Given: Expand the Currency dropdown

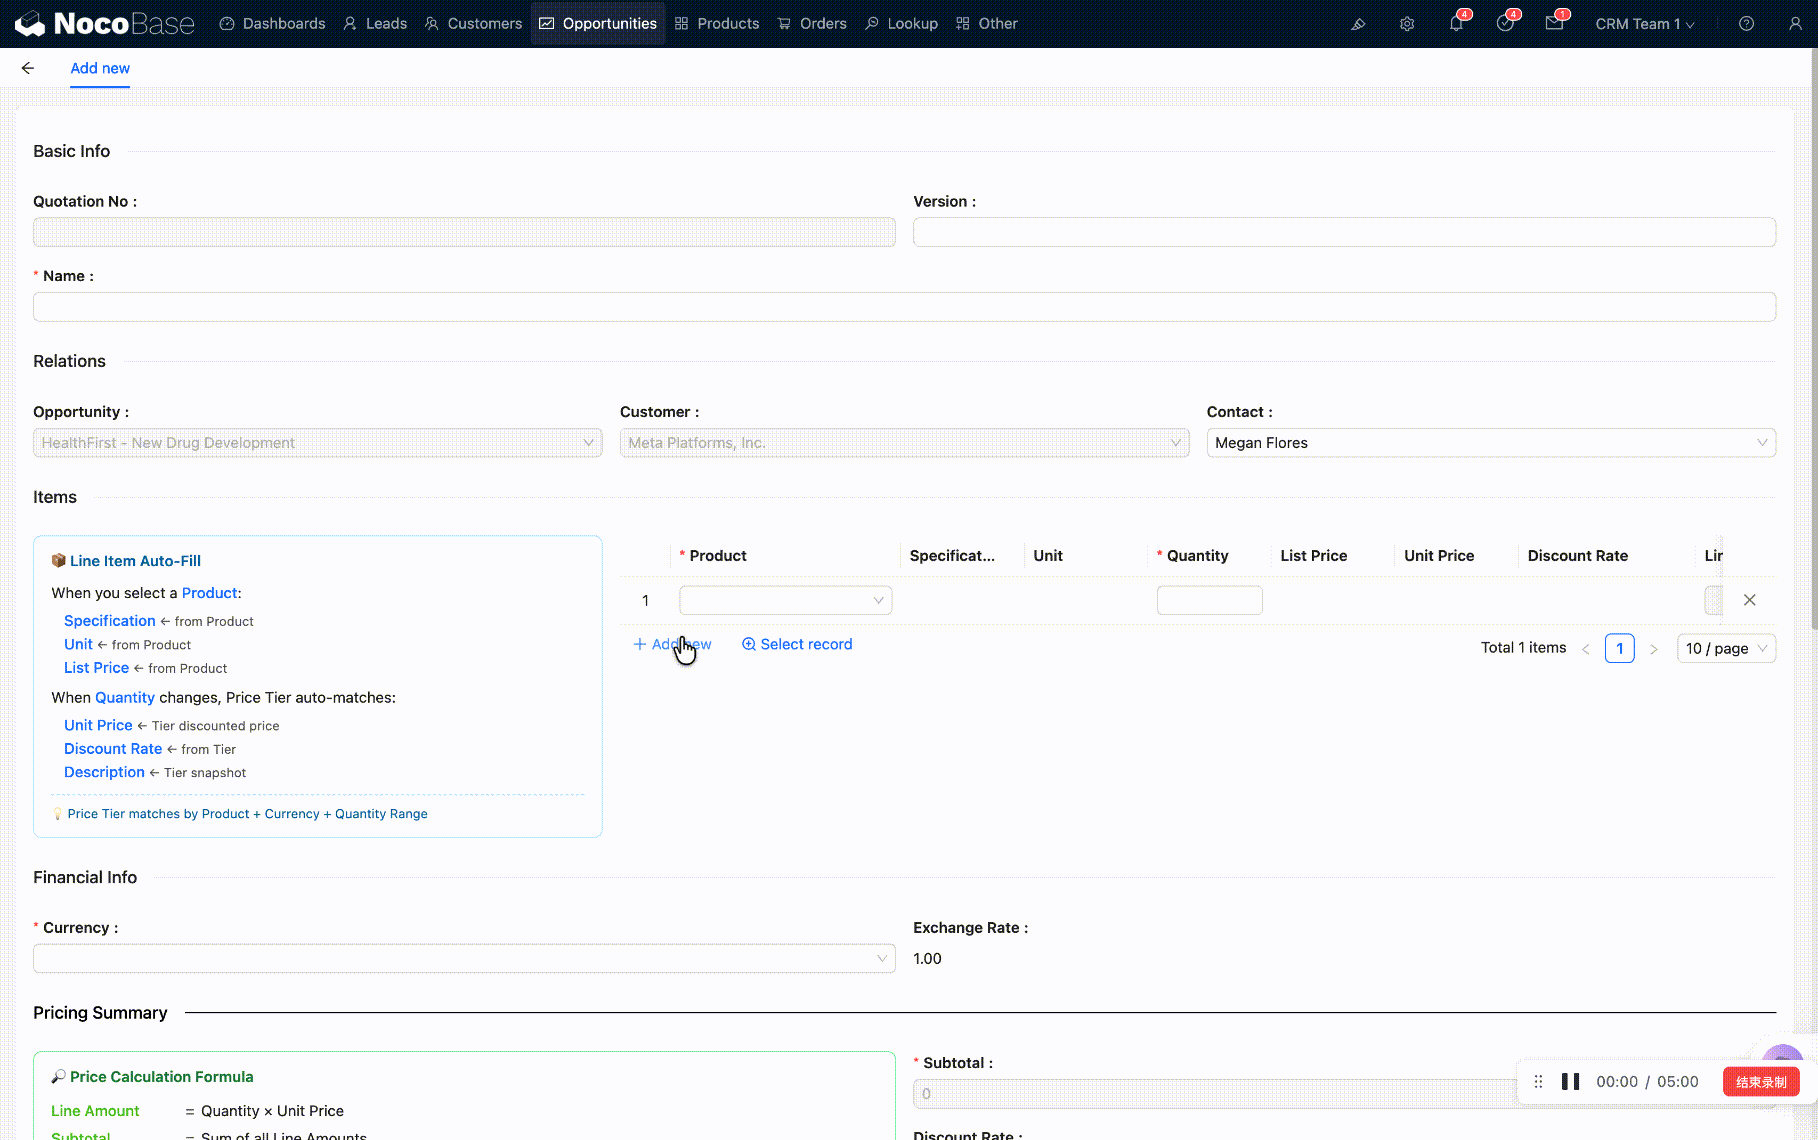Looking at the screenshot, I should (x=464, y=958).
